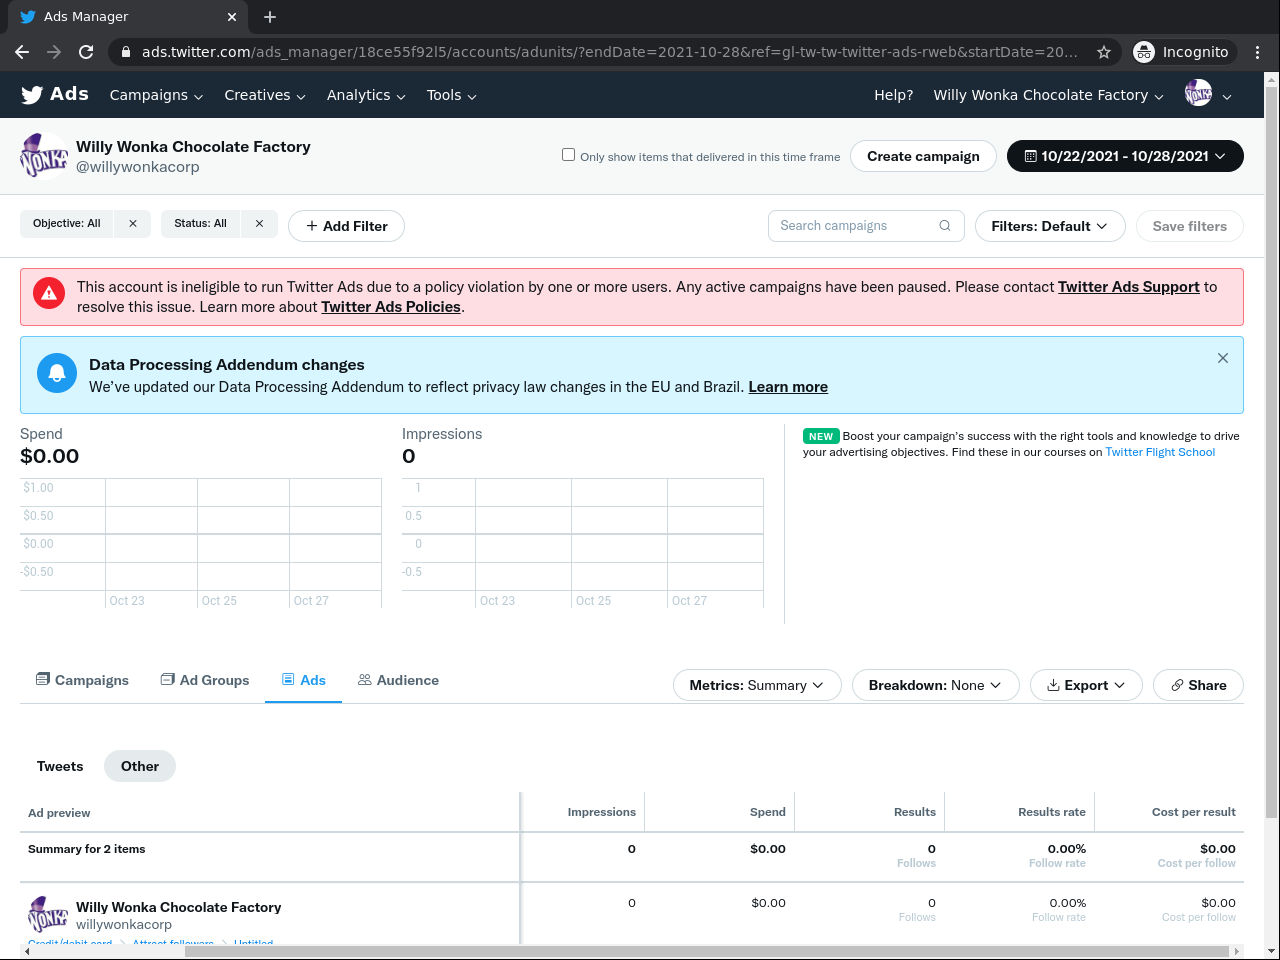Open the date range picker 10/22/2021 - 10/28/2021
The height and width of the screenshot is (960, 1280).
1125,156
